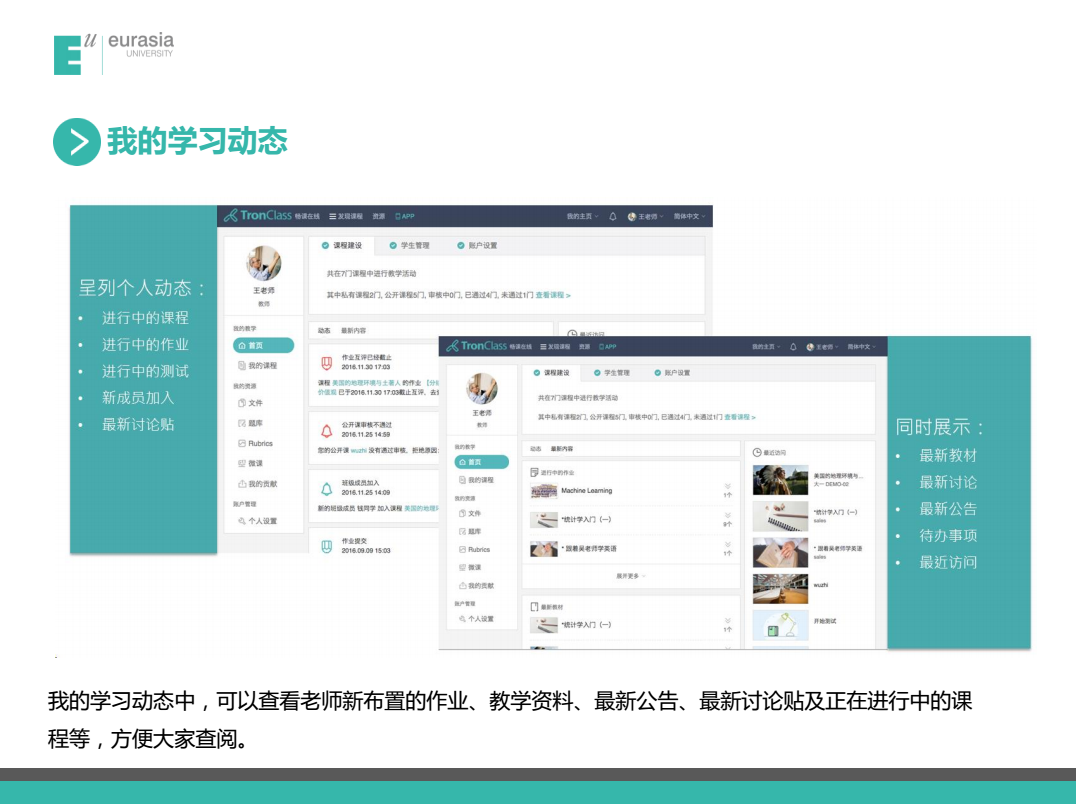Click 查看课程 link in the rear window
Image resolution: width=1076 pixels, height=804 pixels.
tap(553, 295)
